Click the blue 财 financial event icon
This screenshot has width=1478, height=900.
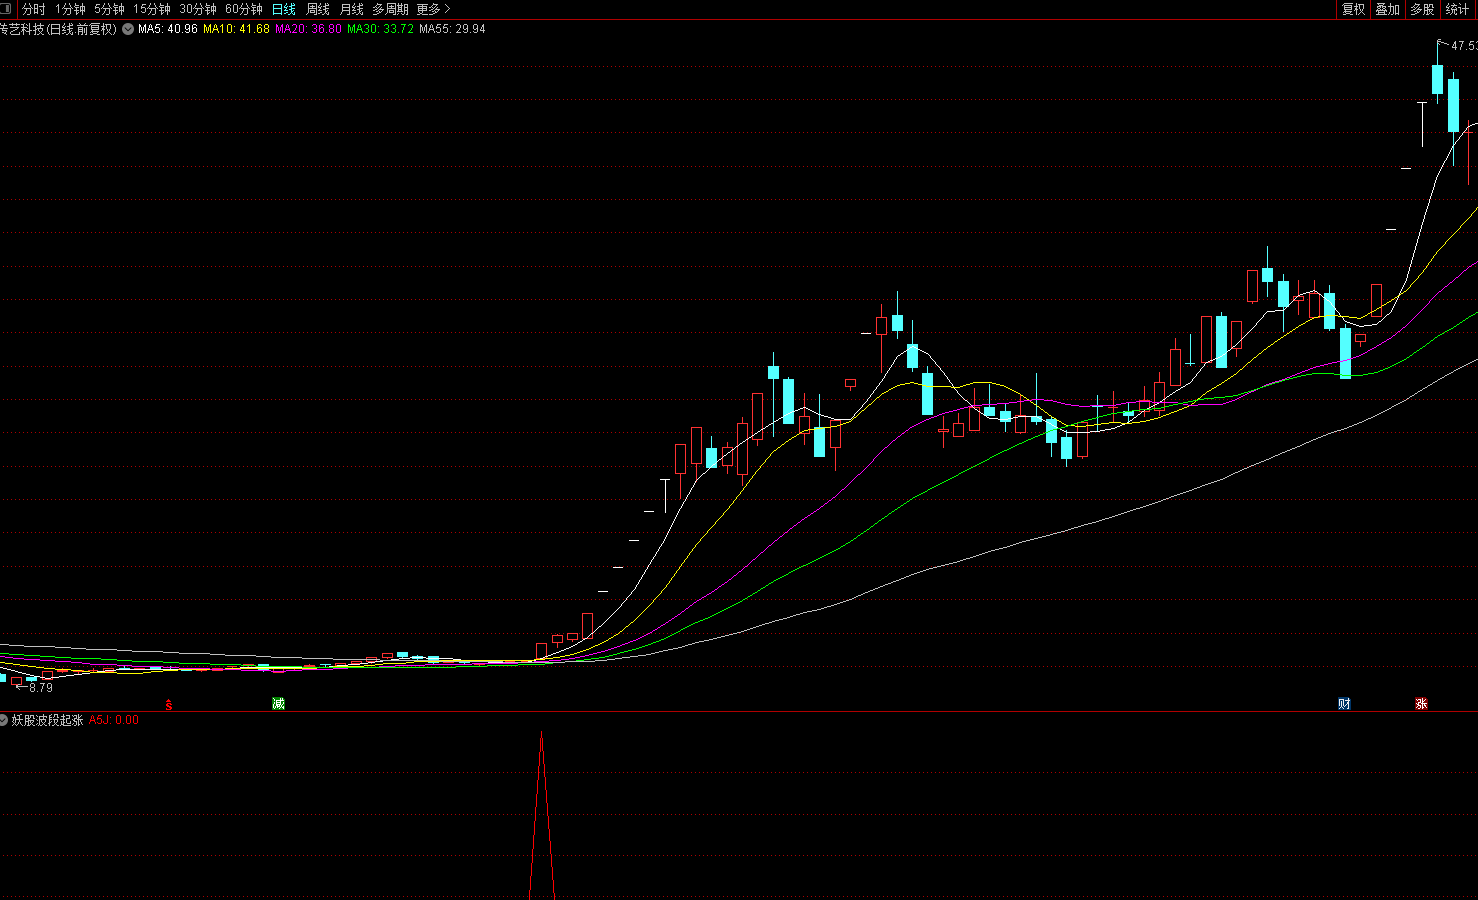click(x=1344, y=704)
